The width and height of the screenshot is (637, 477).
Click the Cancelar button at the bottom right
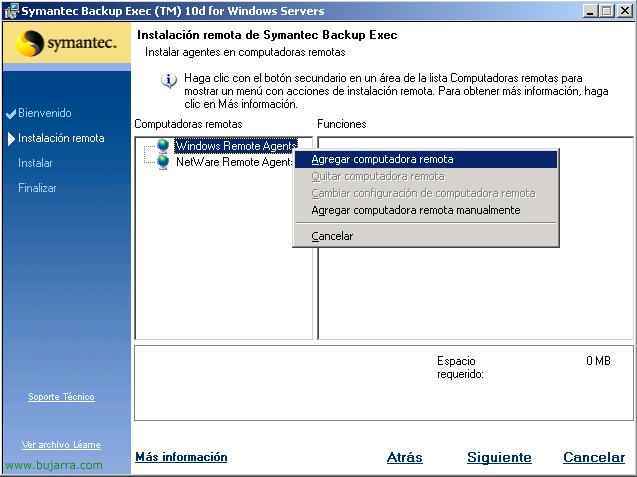pyautogui.click(x=594, y=457)
